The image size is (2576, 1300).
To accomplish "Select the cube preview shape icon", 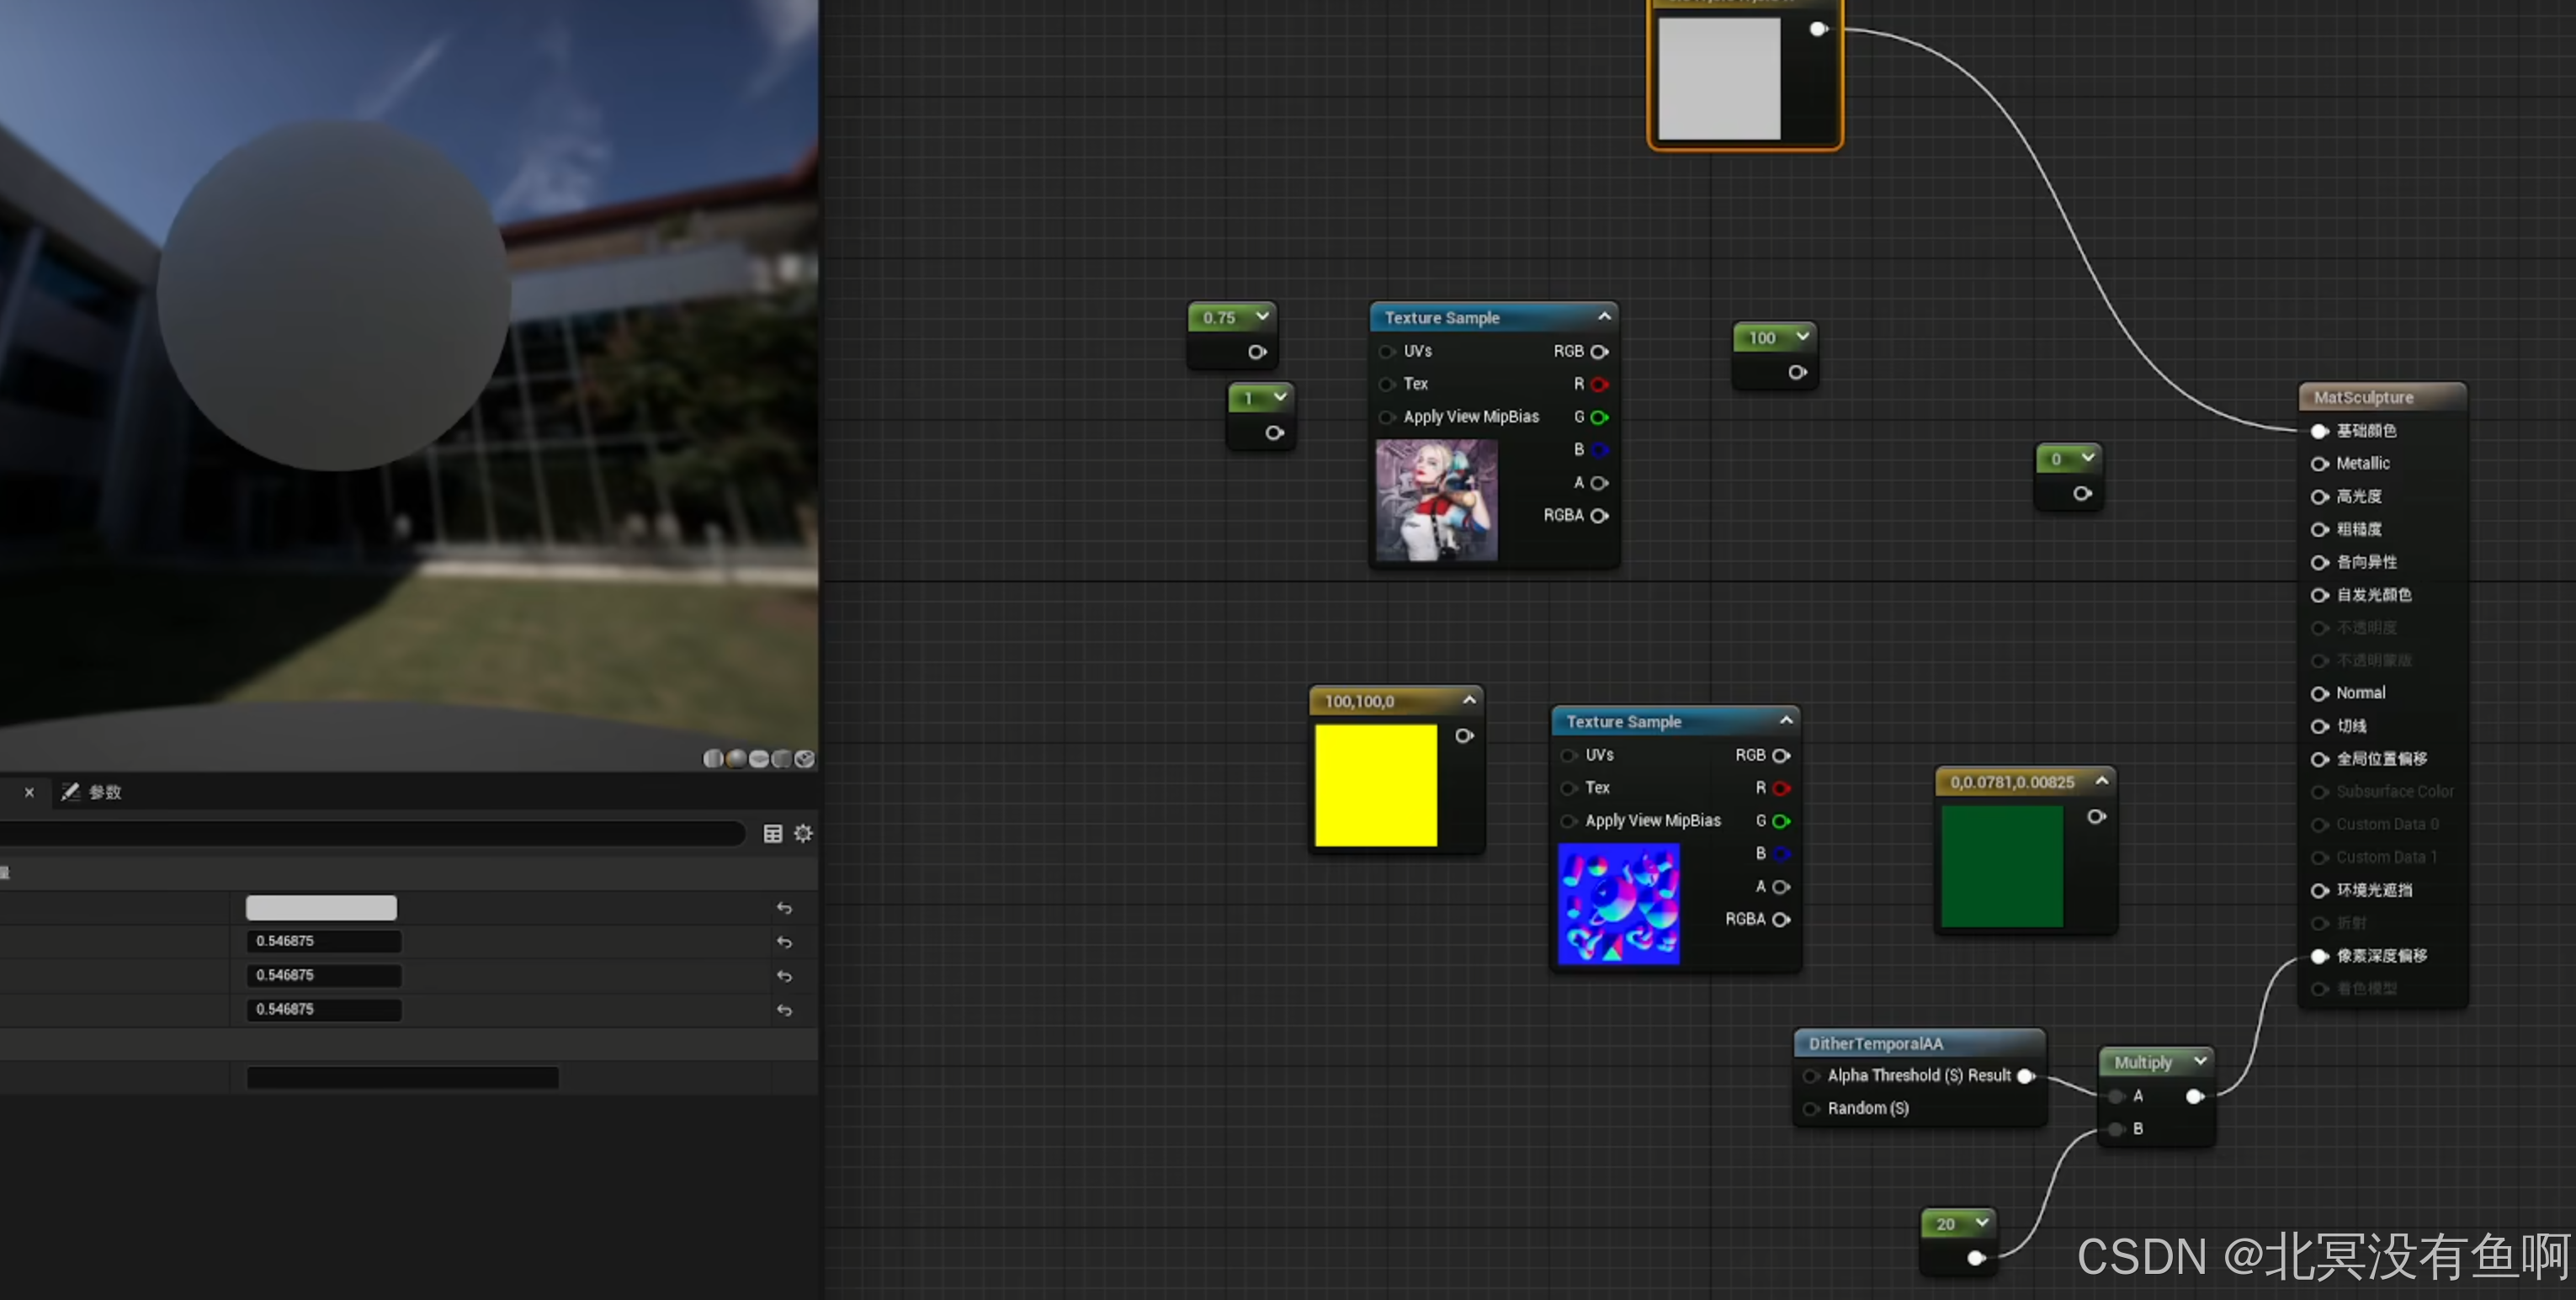I will pos(781,759).
